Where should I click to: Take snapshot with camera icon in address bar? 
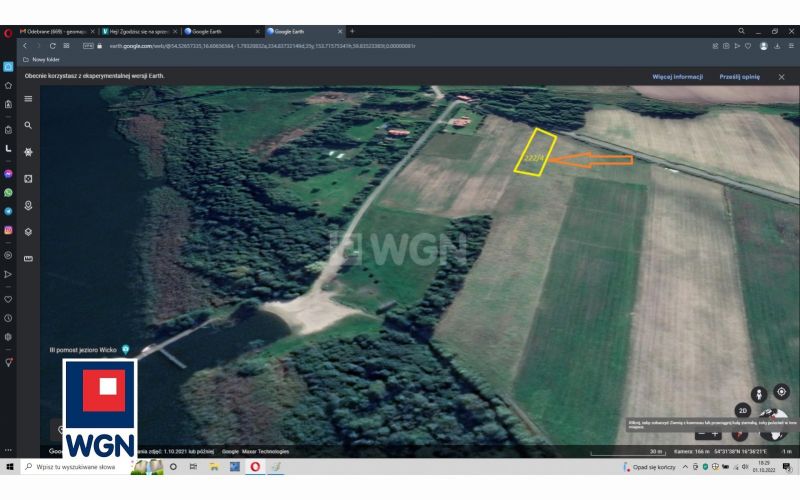click(726, 46)
